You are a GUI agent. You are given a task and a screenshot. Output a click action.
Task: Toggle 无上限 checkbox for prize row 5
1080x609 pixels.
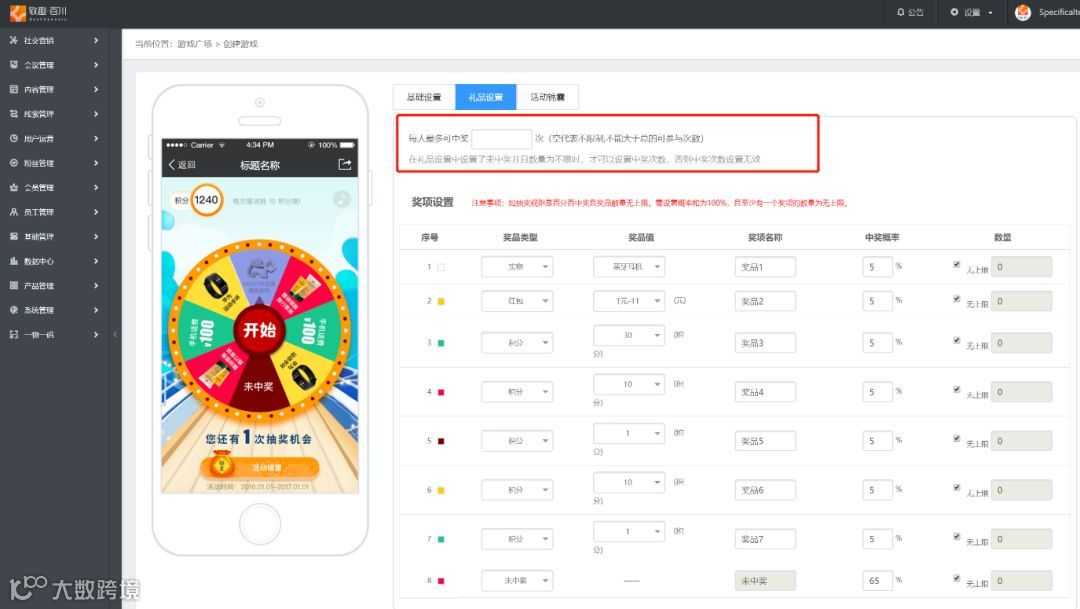click(956, 439)
